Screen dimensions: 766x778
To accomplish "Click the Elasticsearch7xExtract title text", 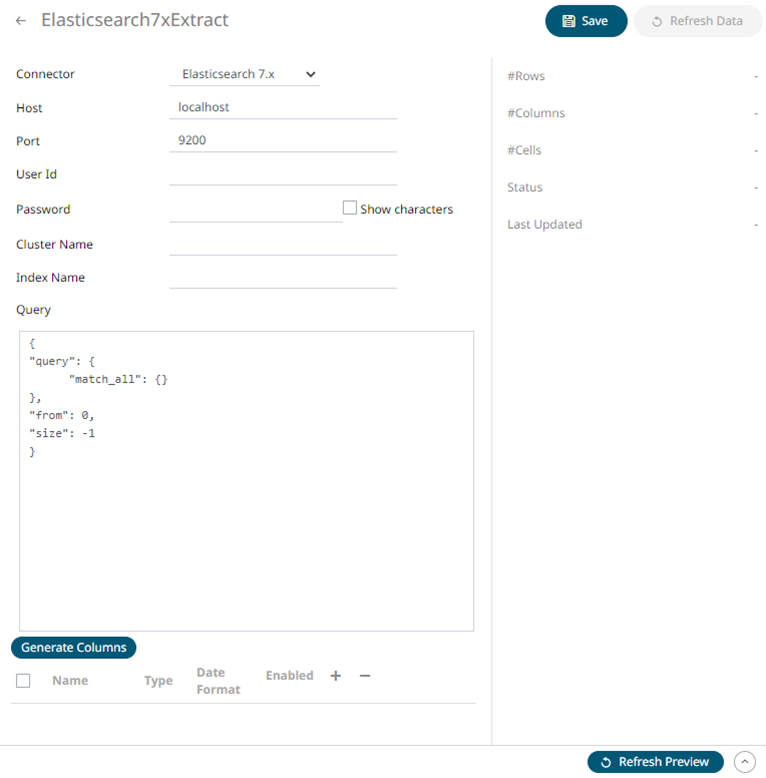I will click(135, 20).
